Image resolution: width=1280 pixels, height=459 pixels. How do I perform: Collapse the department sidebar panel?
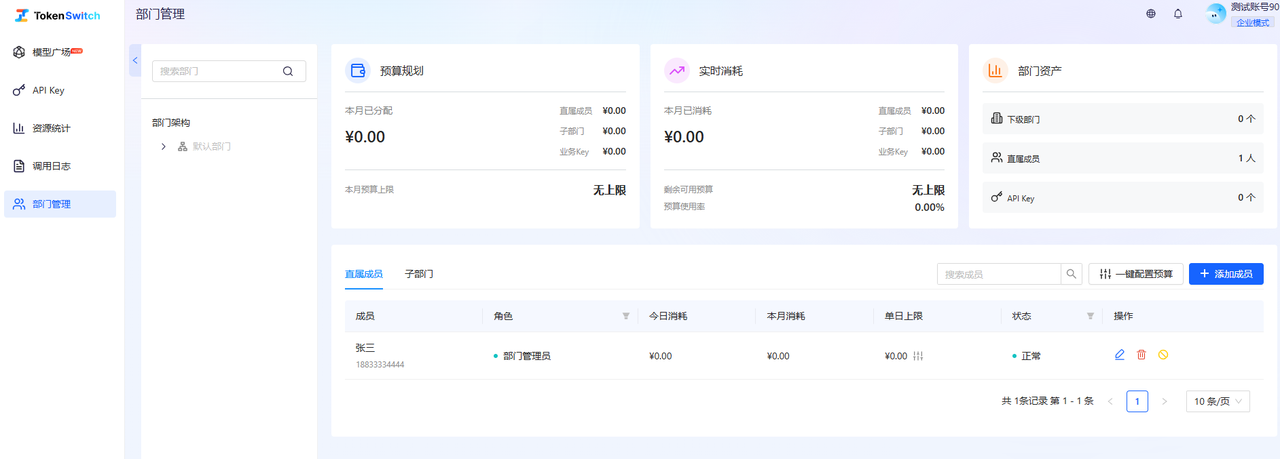pyautogui.click(x=135, y=60)
